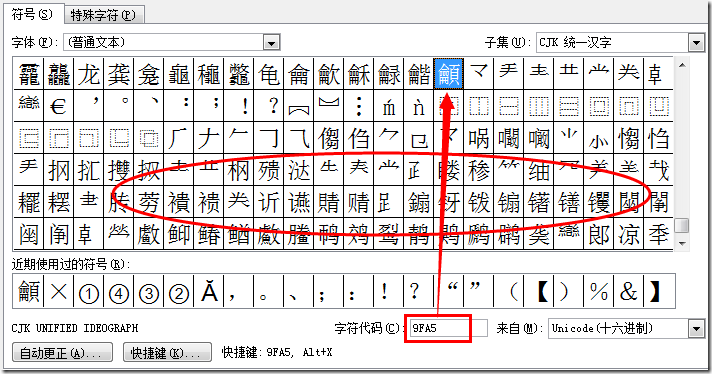This screenshot has width=712, height=374.
Task: Select the 龙 character in symbol grid
Action: (89, 74)
